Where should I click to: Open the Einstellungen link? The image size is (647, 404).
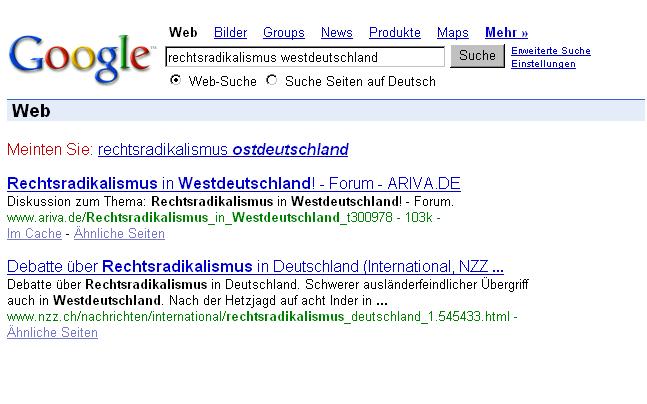(x=543, y=64)
